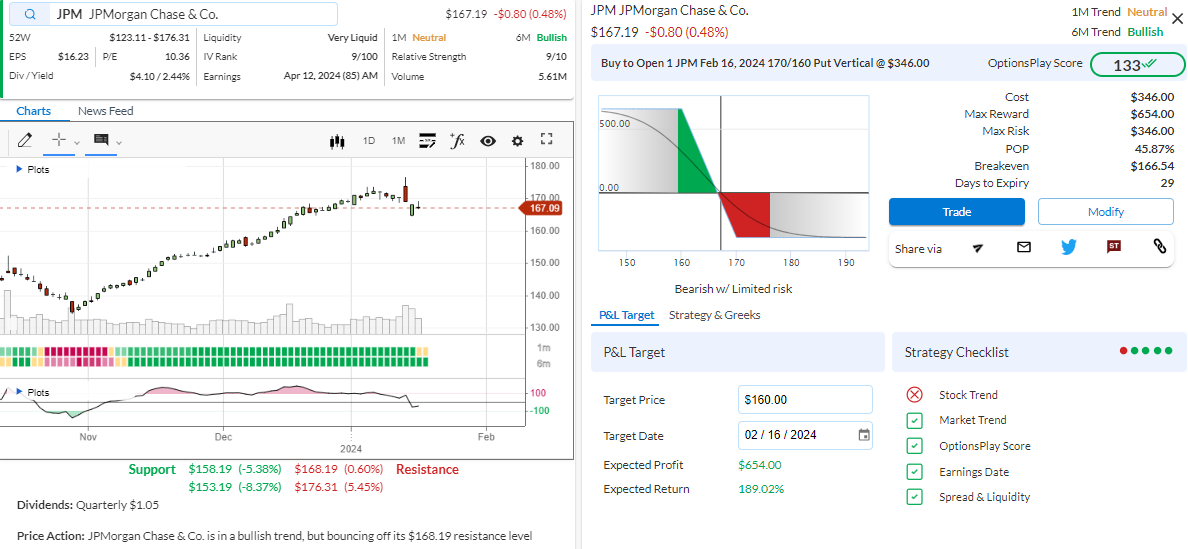Image resolution: width=1188 pixels, height=549 pixels.
Task: Toggle the Earnings Date checklist box
Action: click(914, 472)
